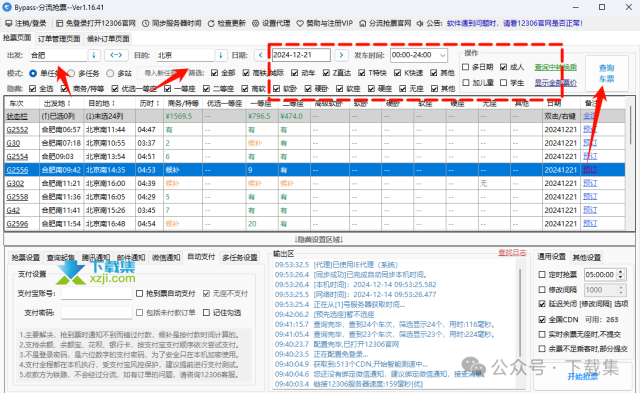Enable the 定时抢票 checkbox
Viewport: 640px width, 393px height.
(542, 275)
